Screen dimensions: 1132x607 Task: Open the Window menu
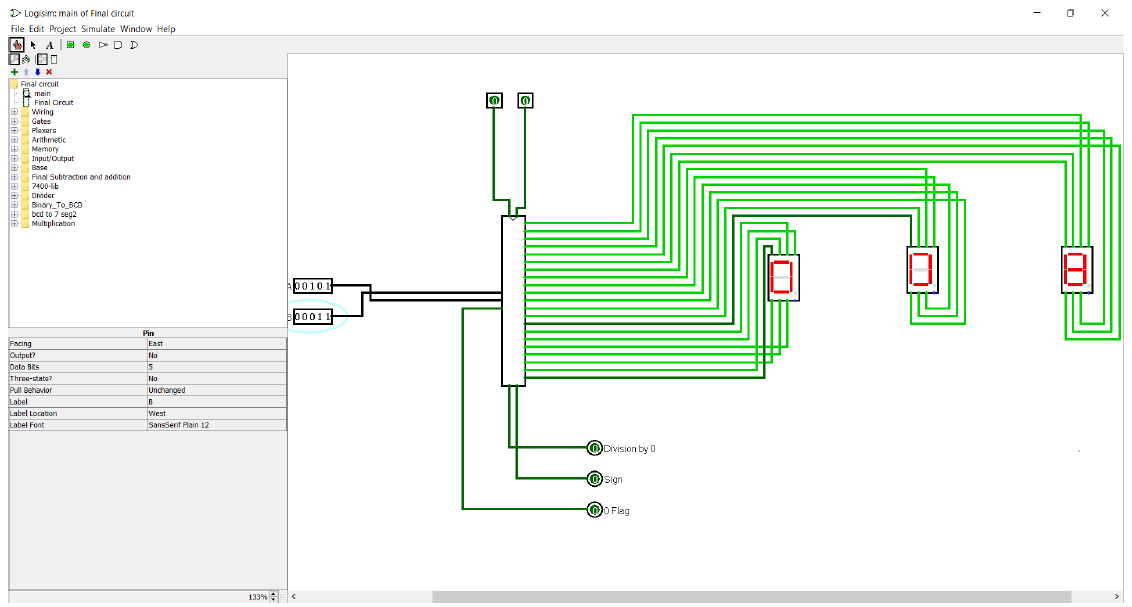[x=136, y=29]
